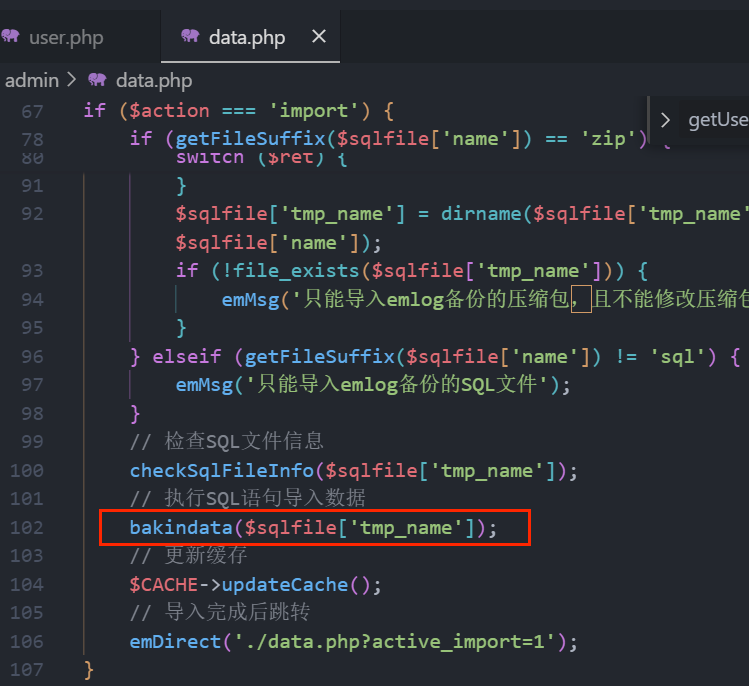Open data.php breadcrumb dropdown

[153, 80]
